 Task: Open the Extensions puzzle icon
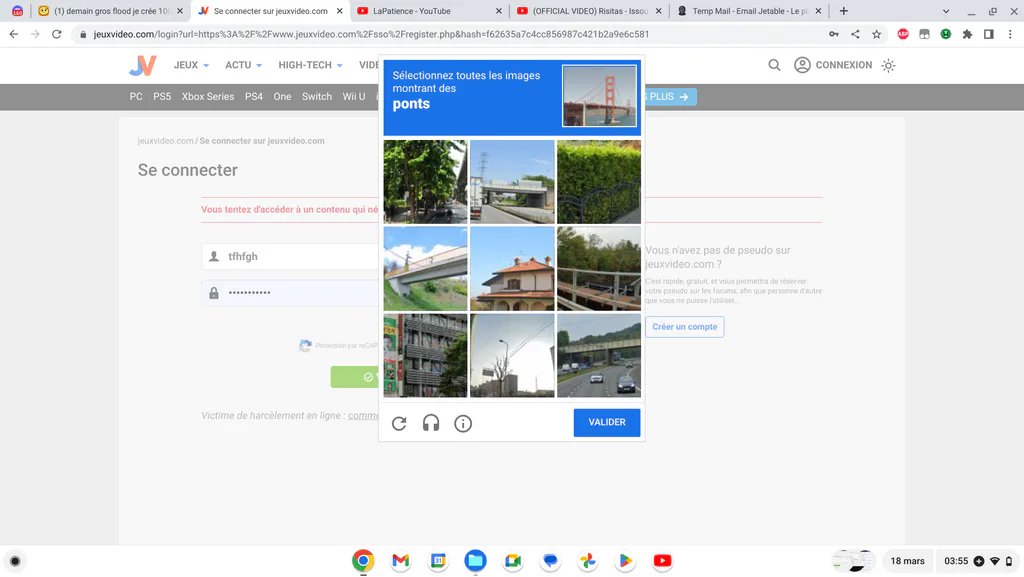point(967,34)
